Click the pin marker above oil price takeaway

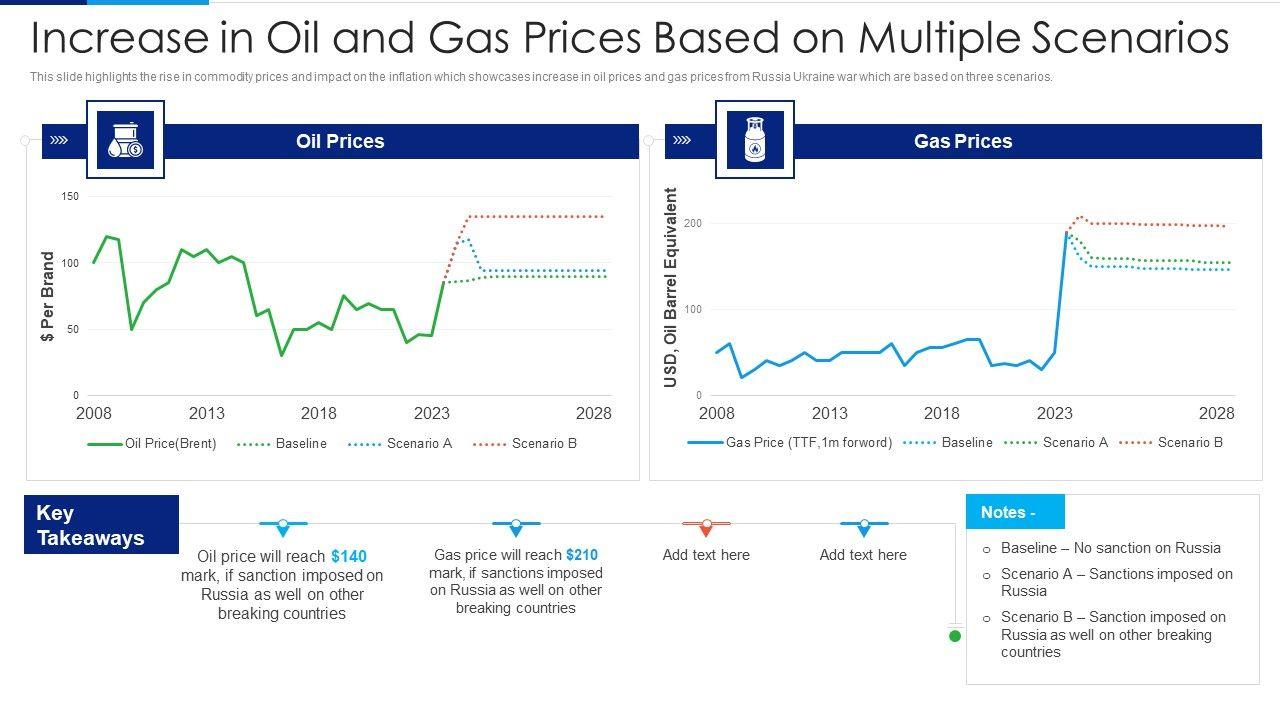(x=283, y=524)
